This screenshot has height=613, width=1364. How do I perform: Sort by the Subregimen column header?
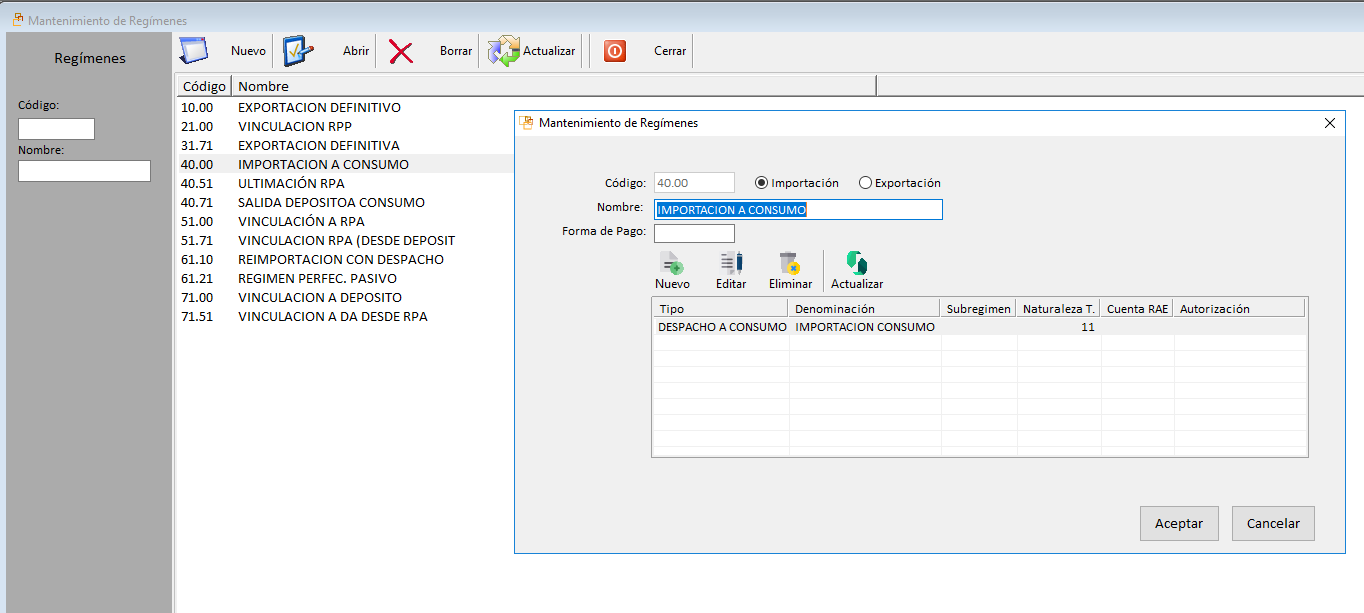[x=978, y=309]
